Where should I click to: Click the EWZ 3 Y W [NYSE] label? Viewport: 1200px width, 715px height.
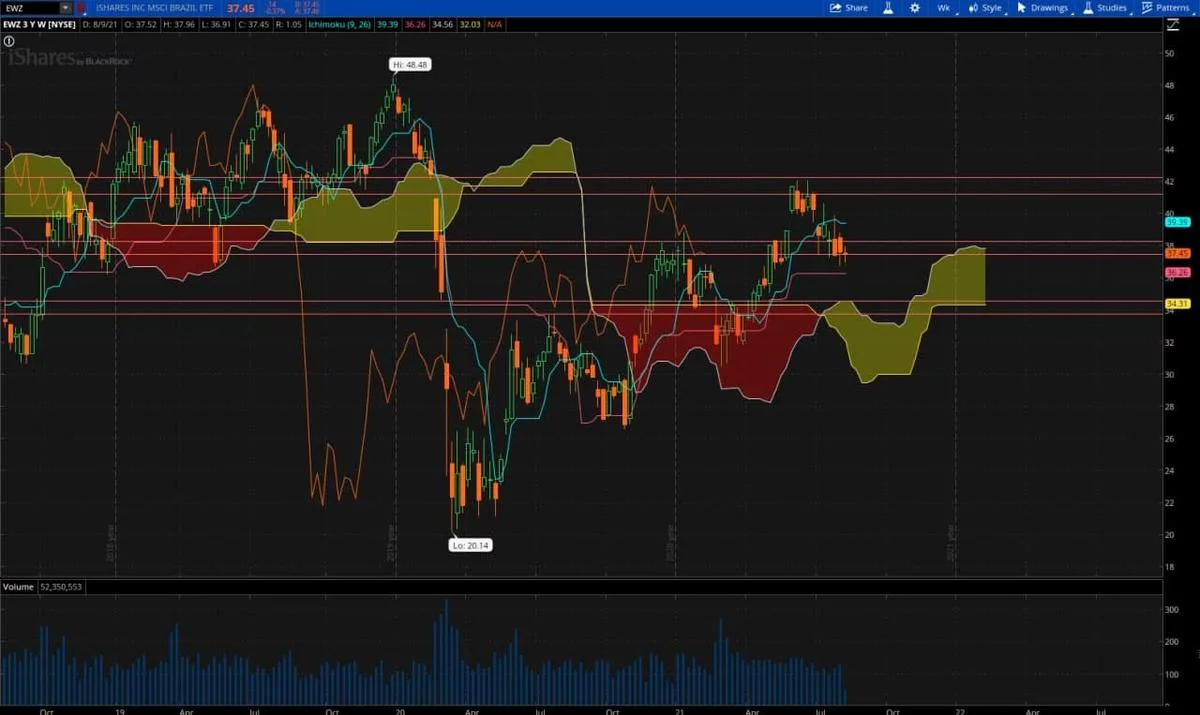point(39,24)
